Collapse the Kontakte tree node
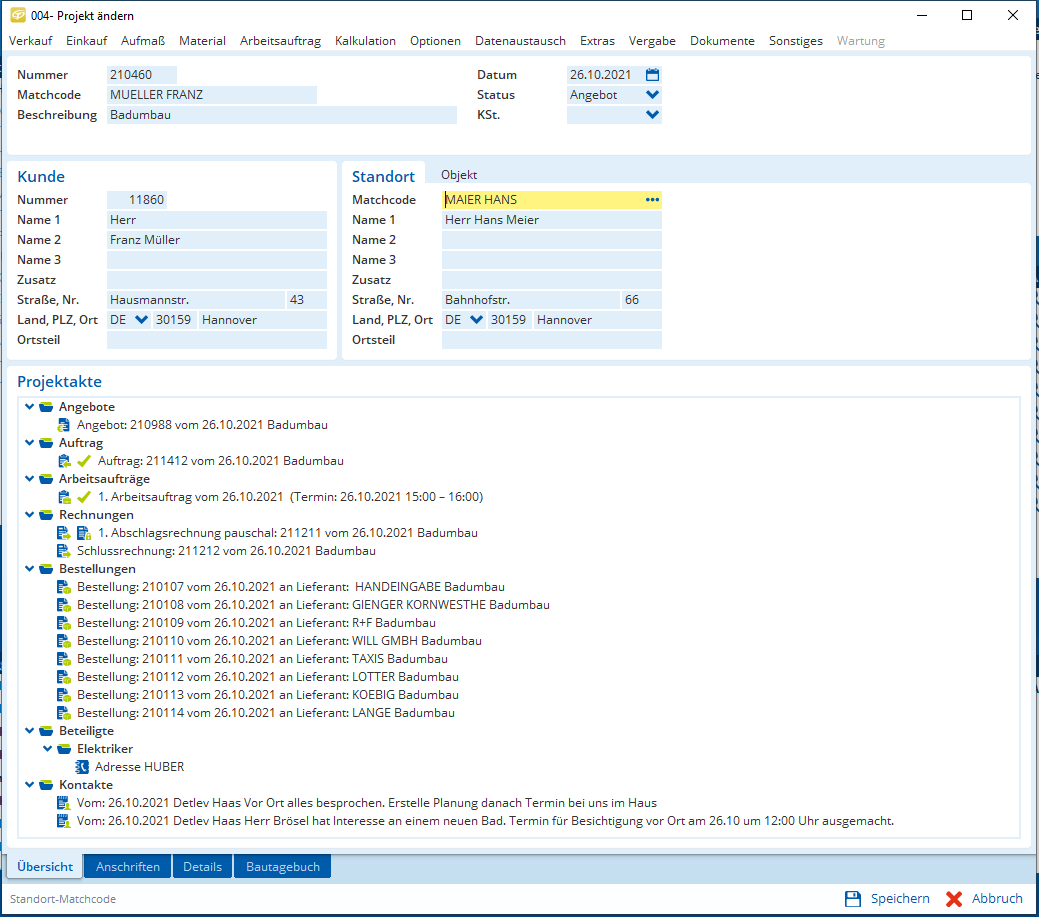This screenshot has height=917, width=1039. coord(29,785)
